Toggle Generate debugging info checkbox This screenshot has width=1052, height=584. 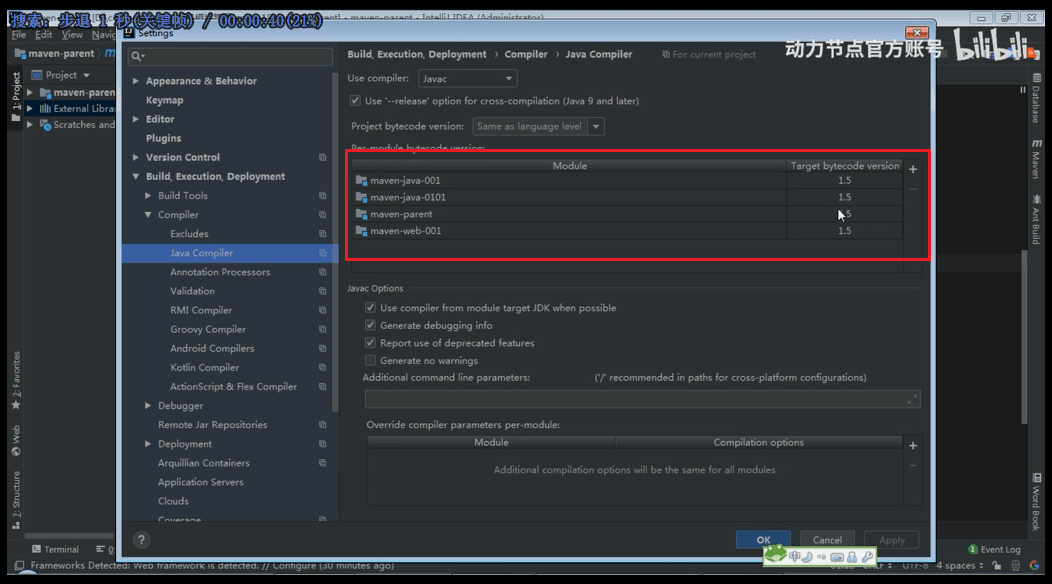tap(370, 325)
